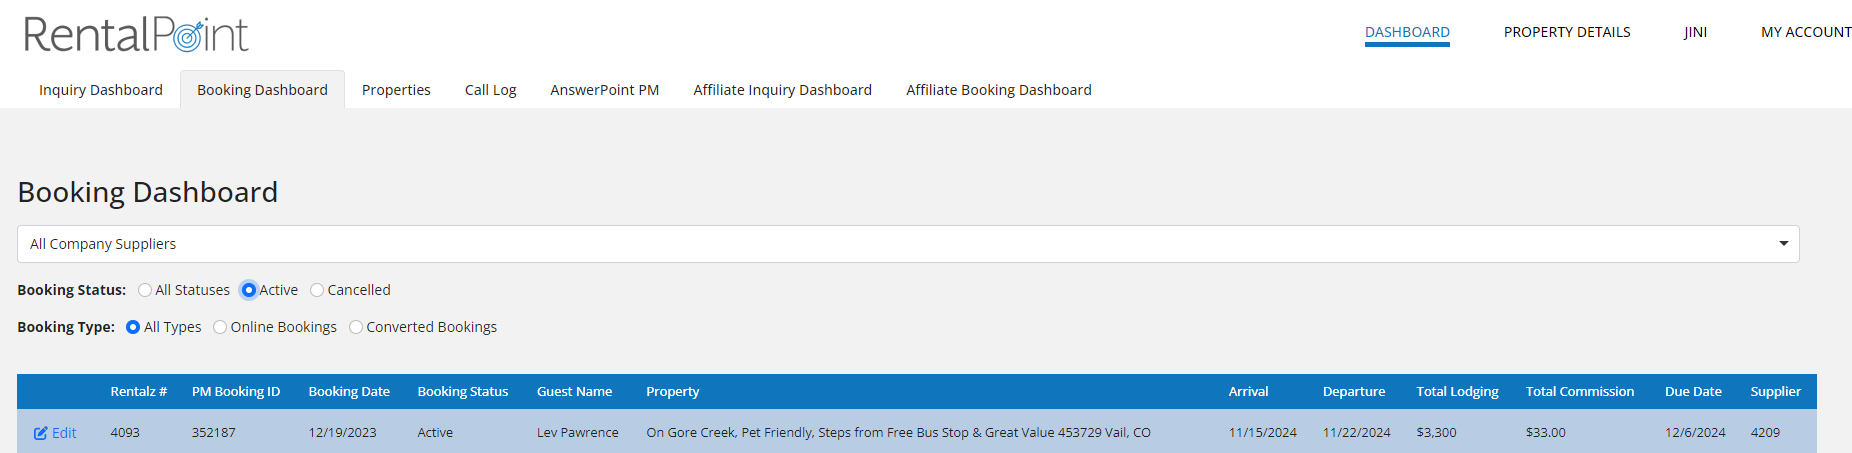Switch to Affiliate Booking Dashboard tab

tap(998, 90)
